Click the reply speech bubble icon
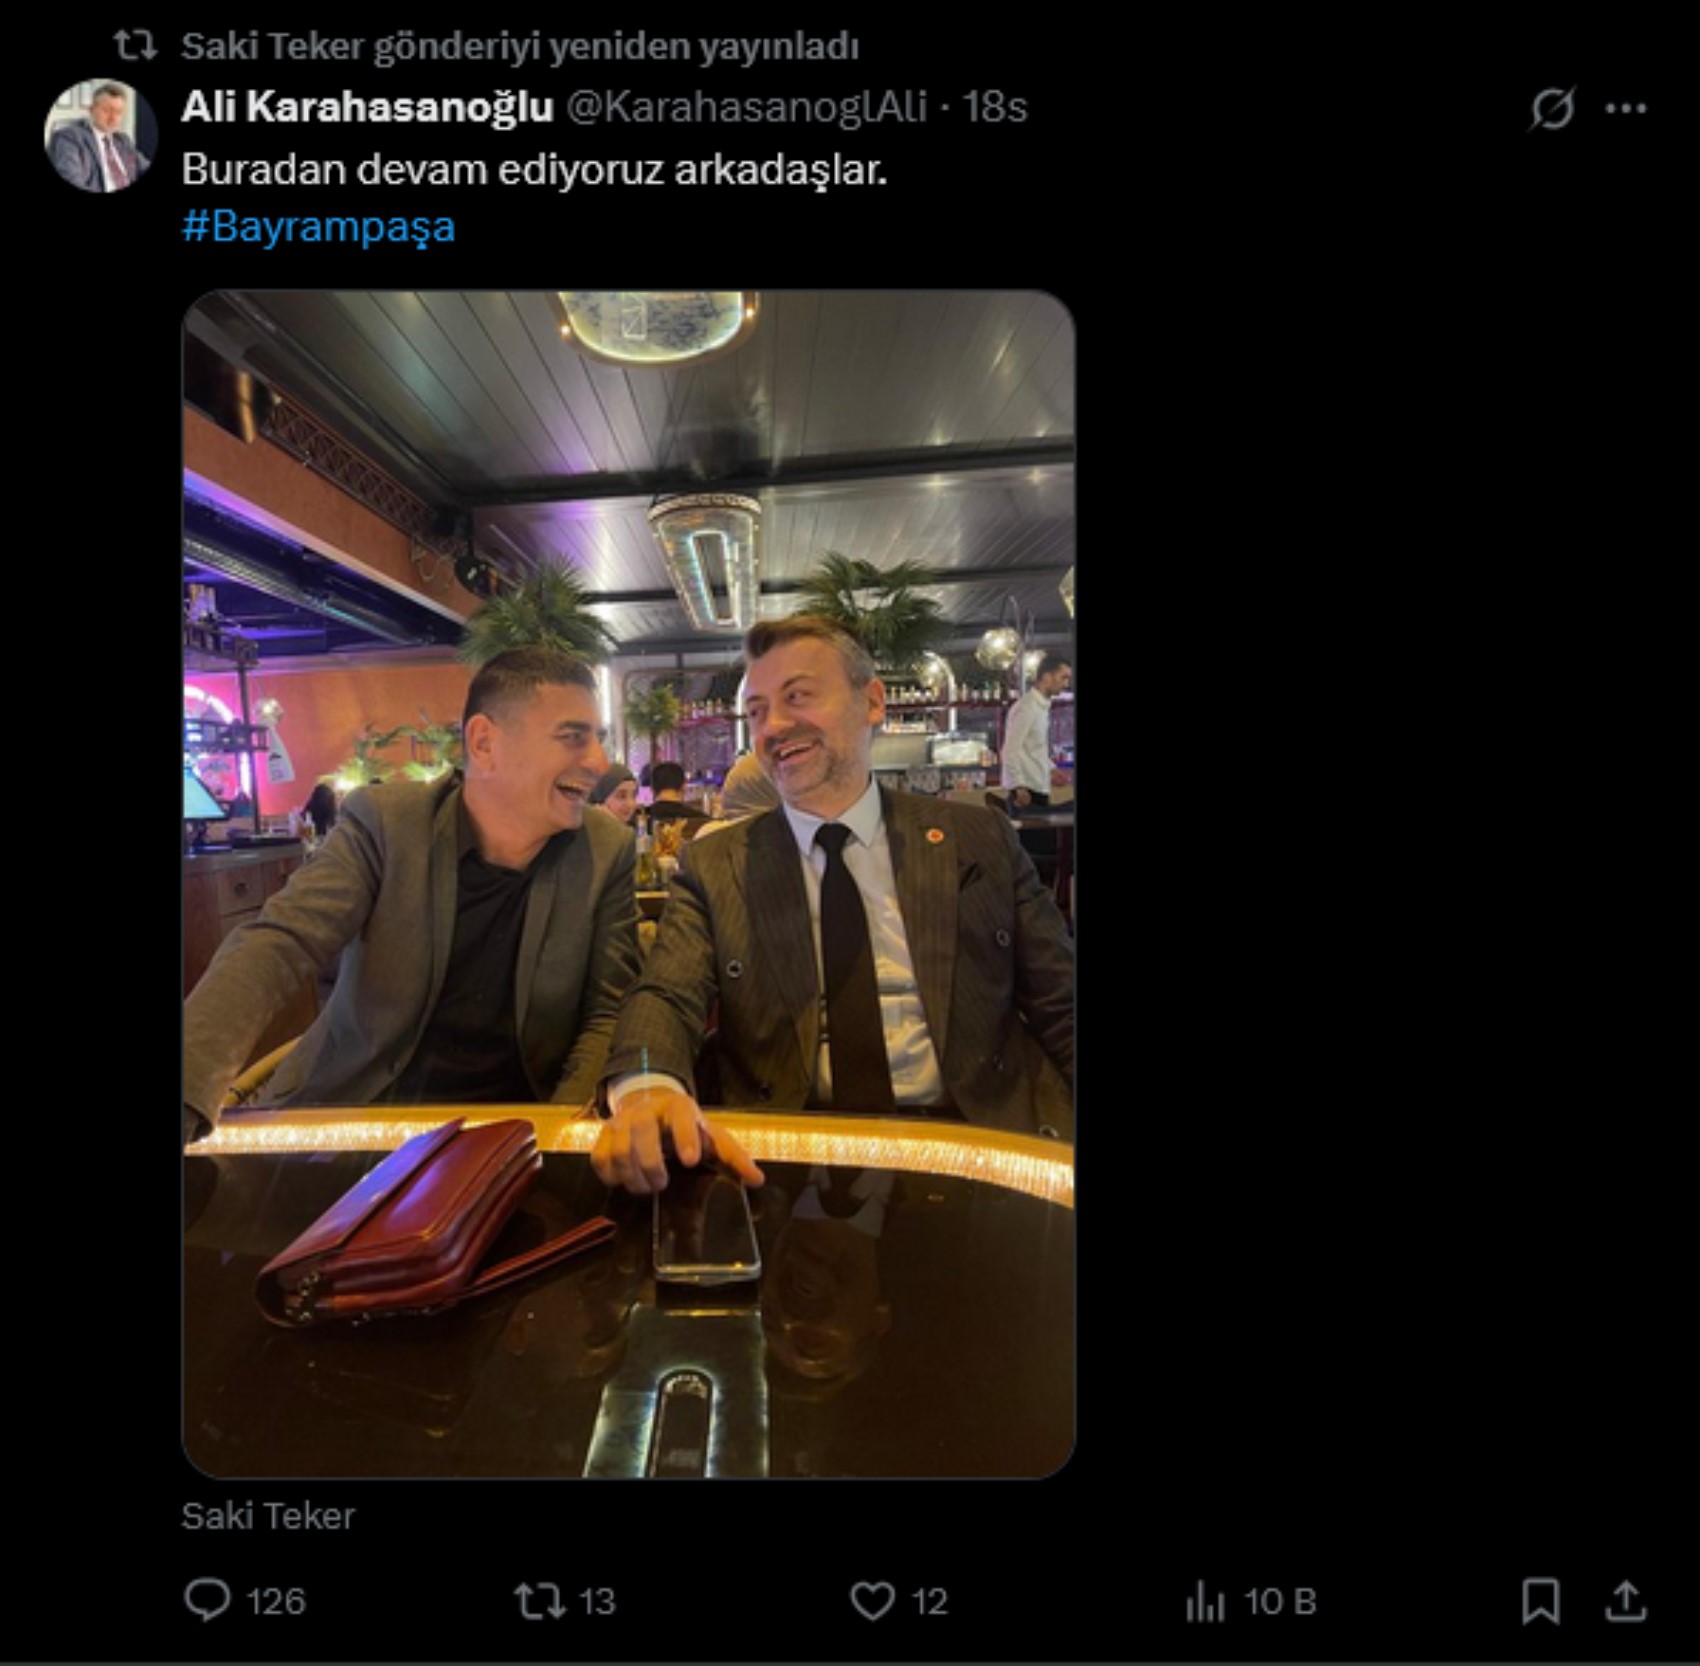The height and width of the screenshot is (1666, 1700). [207, 1600]
